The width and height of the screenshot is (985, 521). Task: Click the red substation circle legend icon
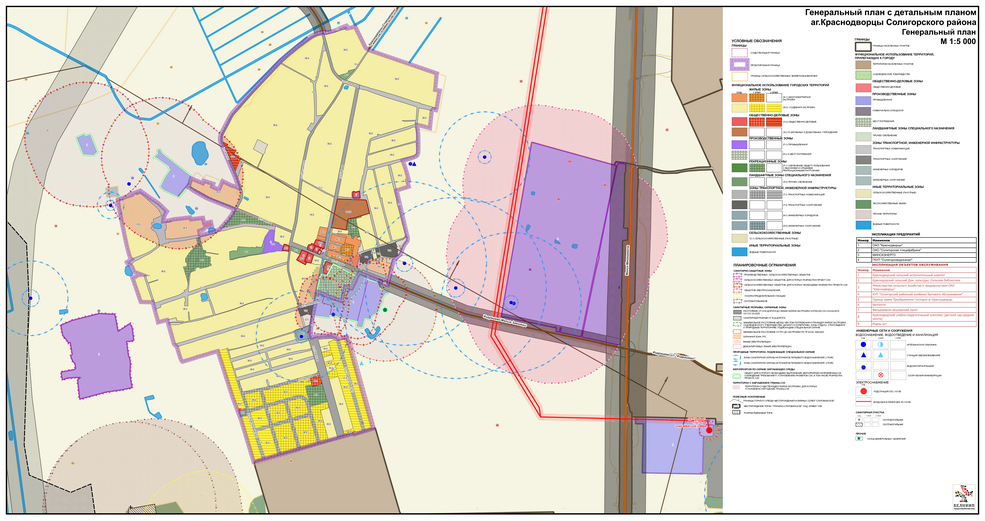point(863,391)
